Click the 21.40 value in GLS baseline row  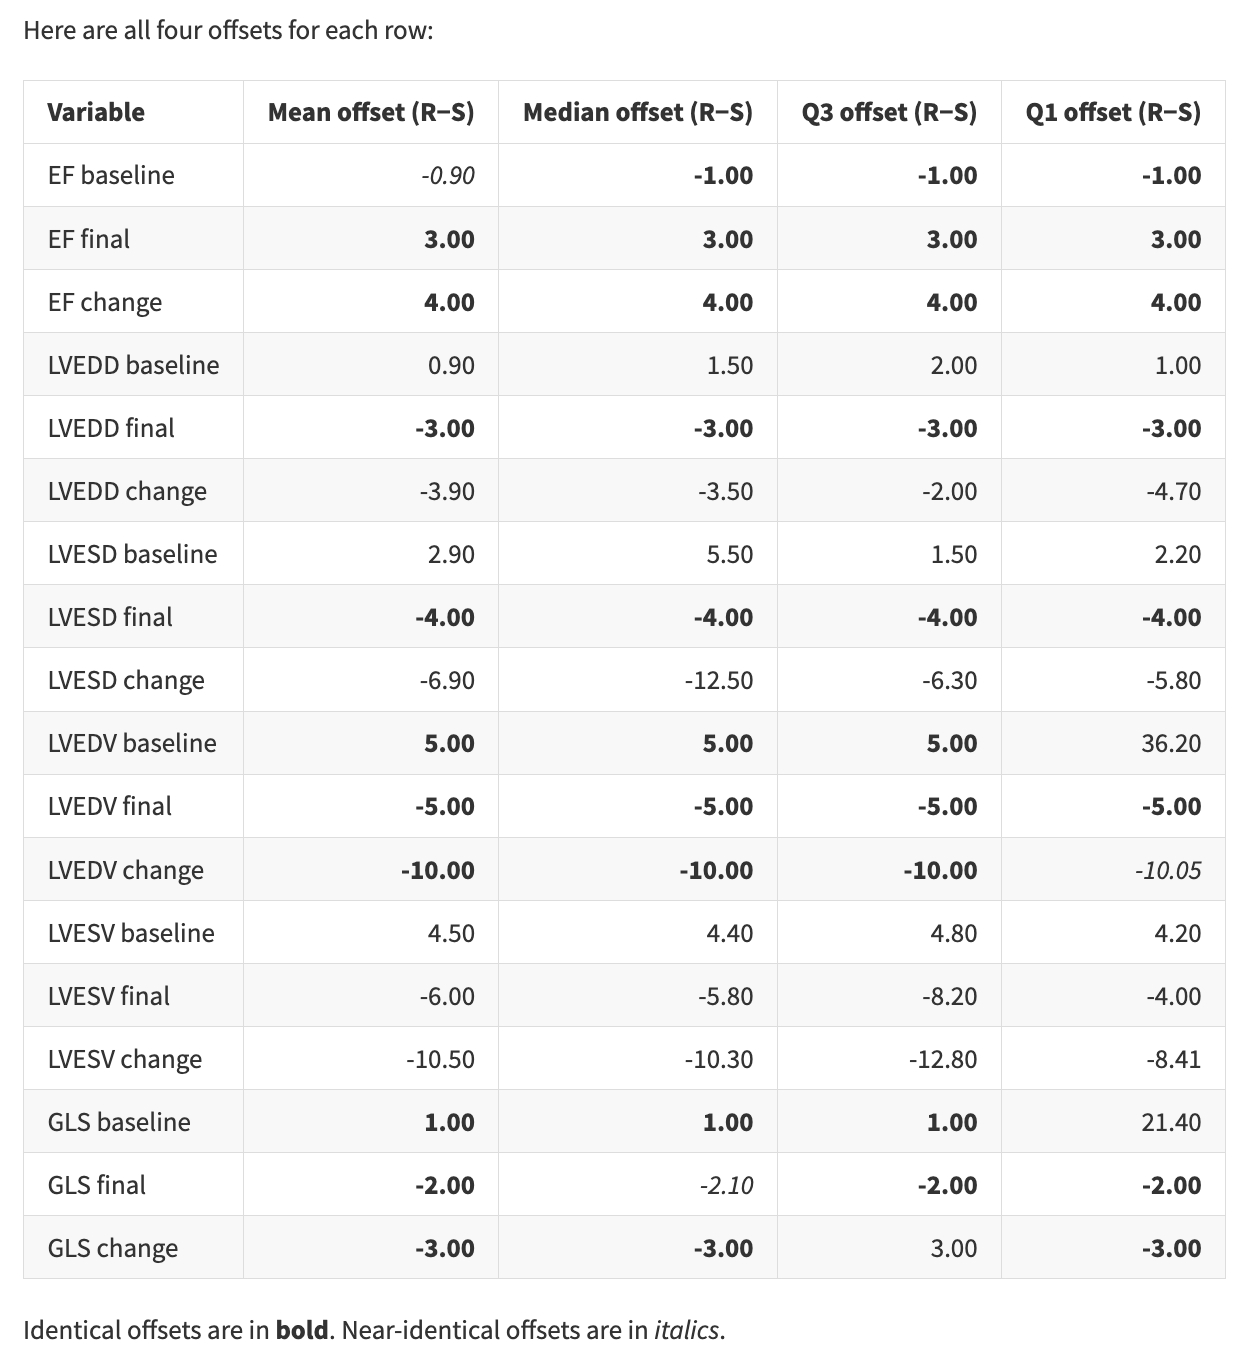(1171, 1122)
